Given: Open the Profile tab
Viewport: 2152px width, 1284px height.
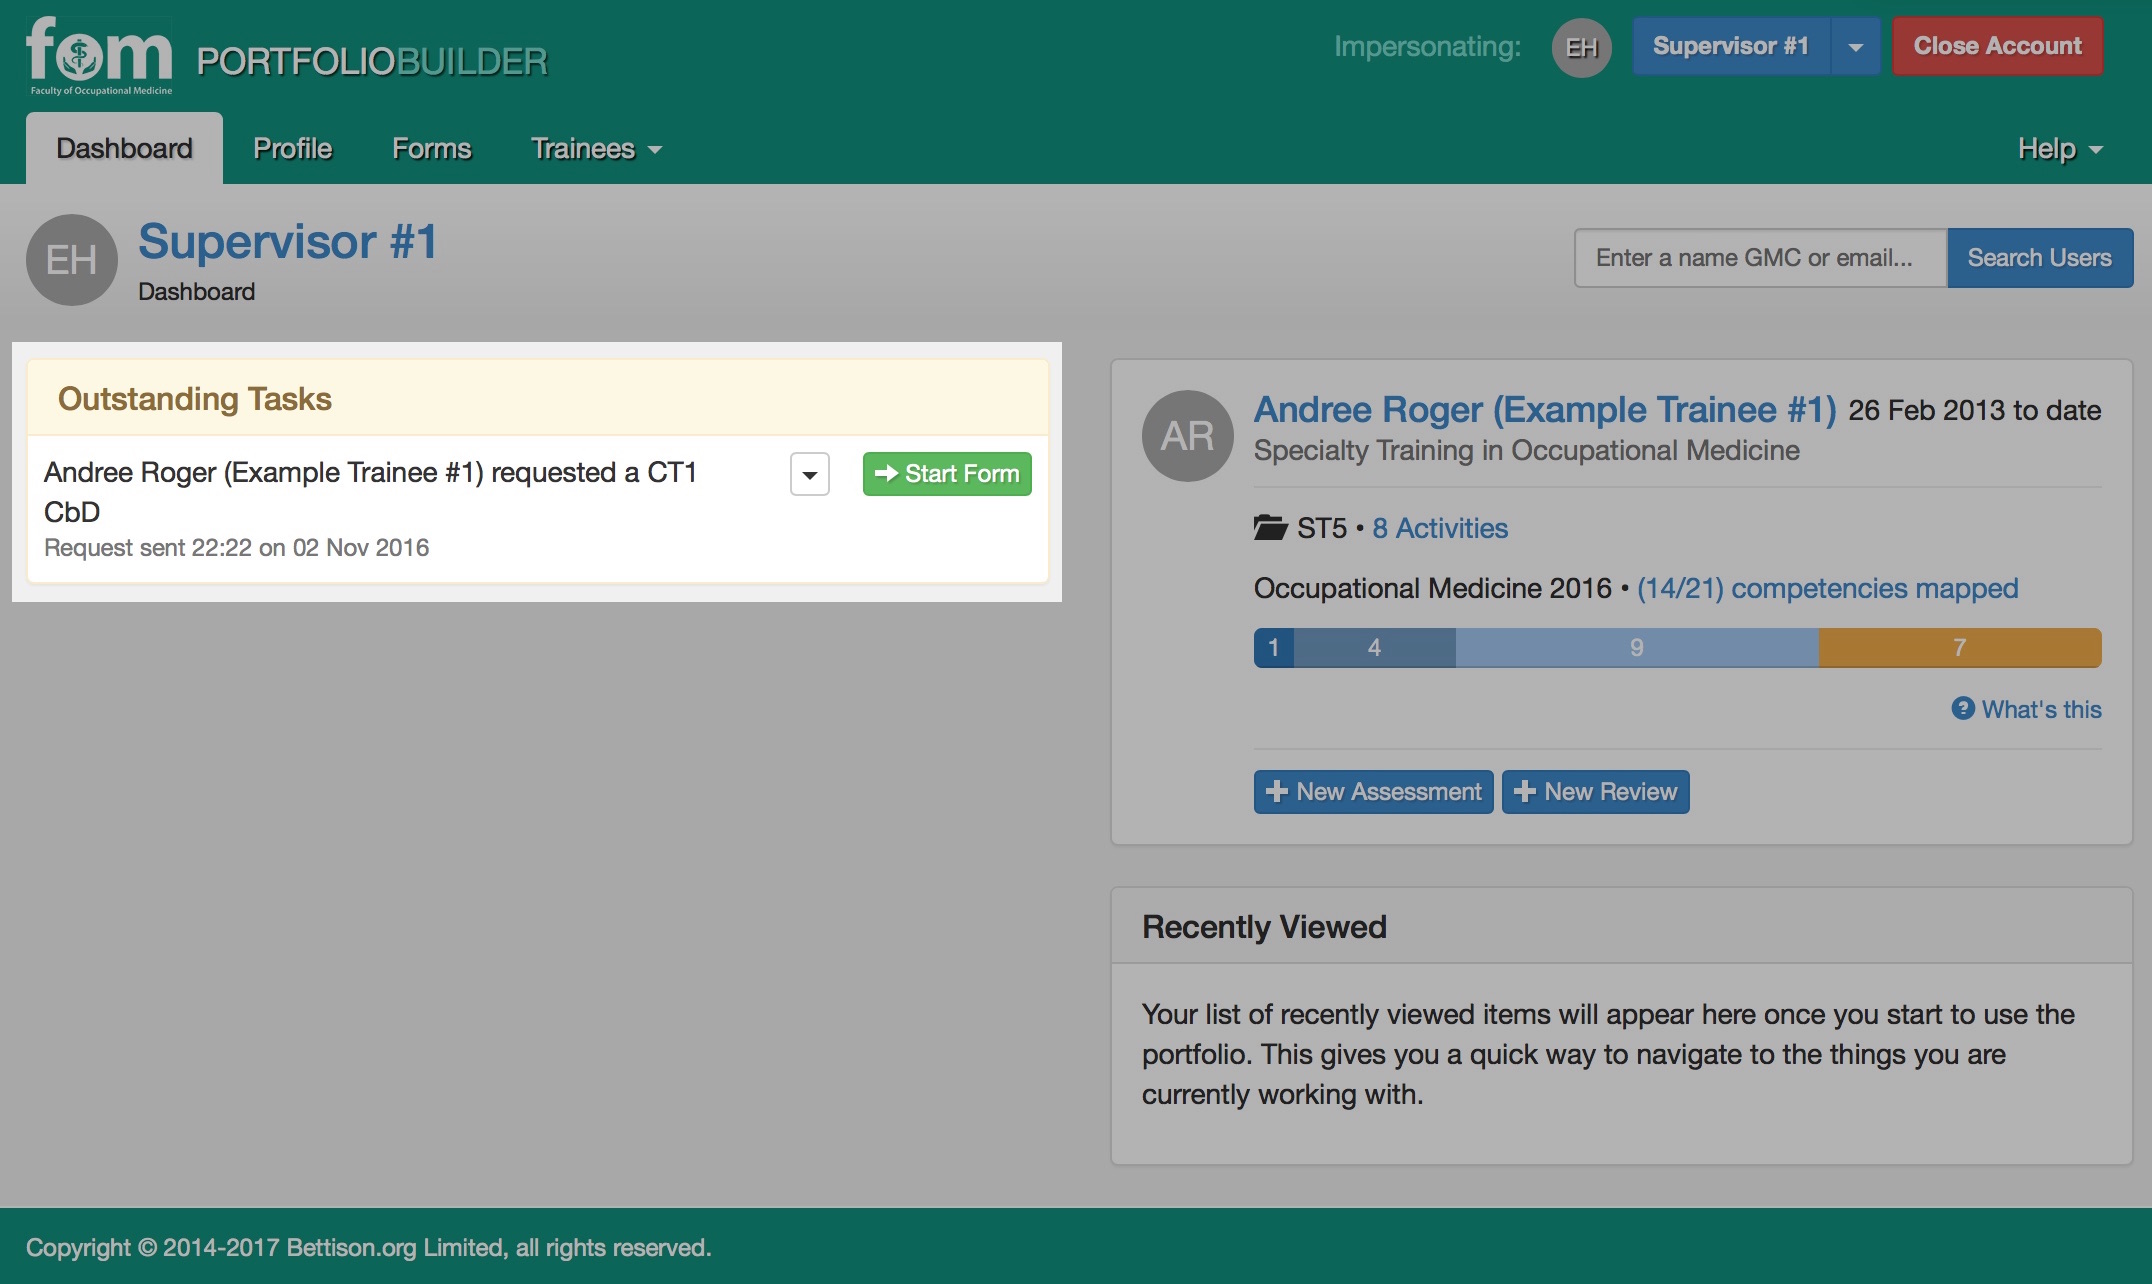Looking at the screenshot, I should click(x=292, y=148).
